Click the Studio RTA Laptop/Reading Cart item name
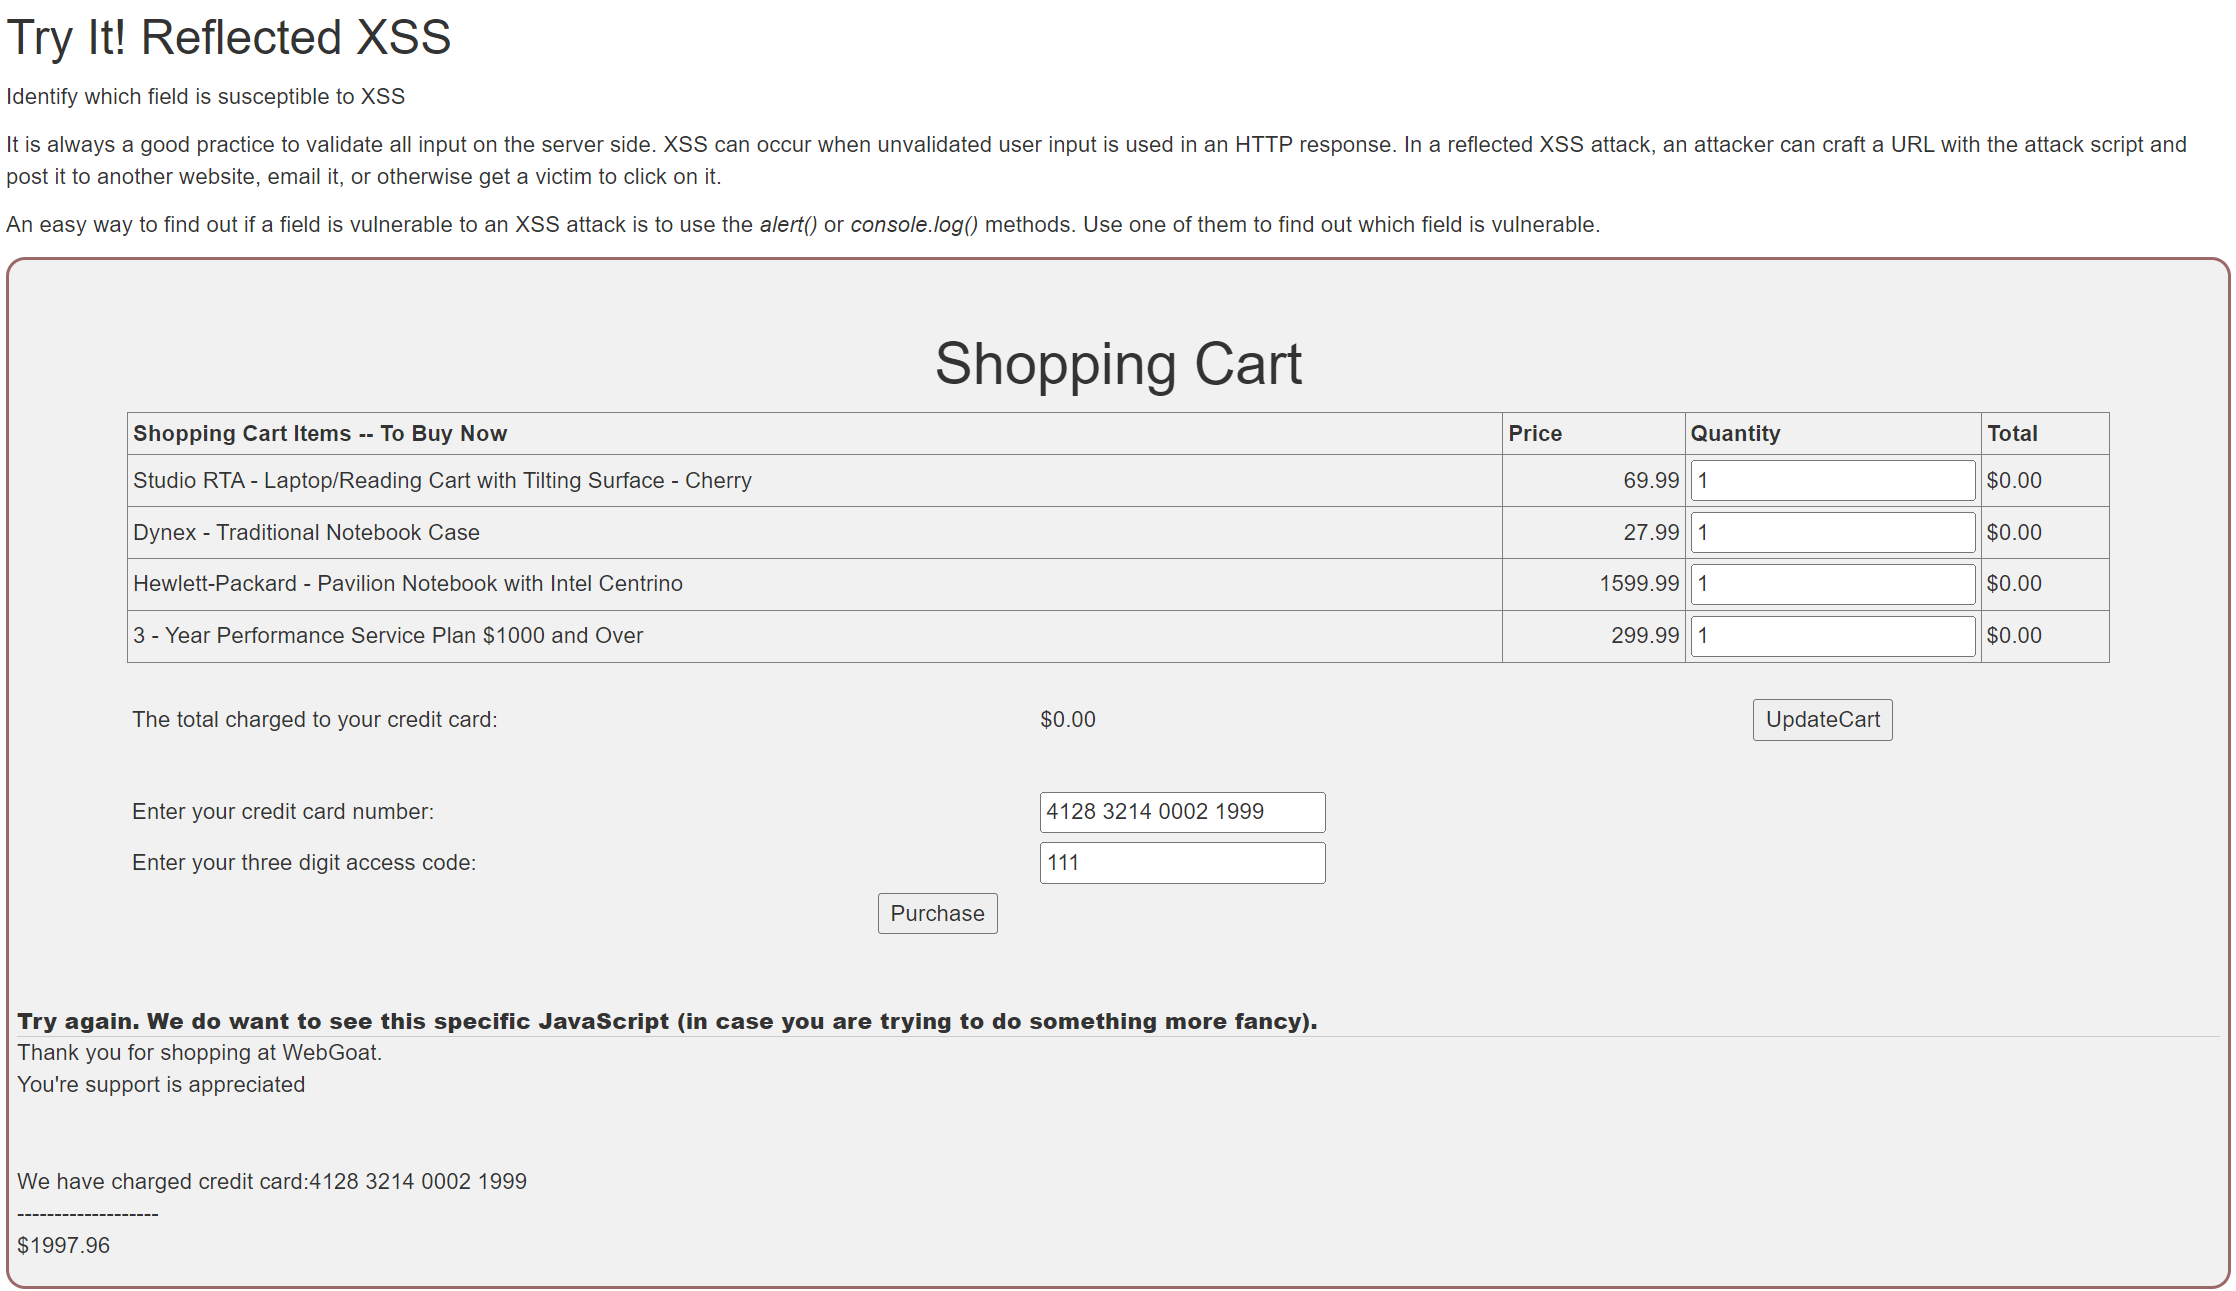 [x=442, y=481]
